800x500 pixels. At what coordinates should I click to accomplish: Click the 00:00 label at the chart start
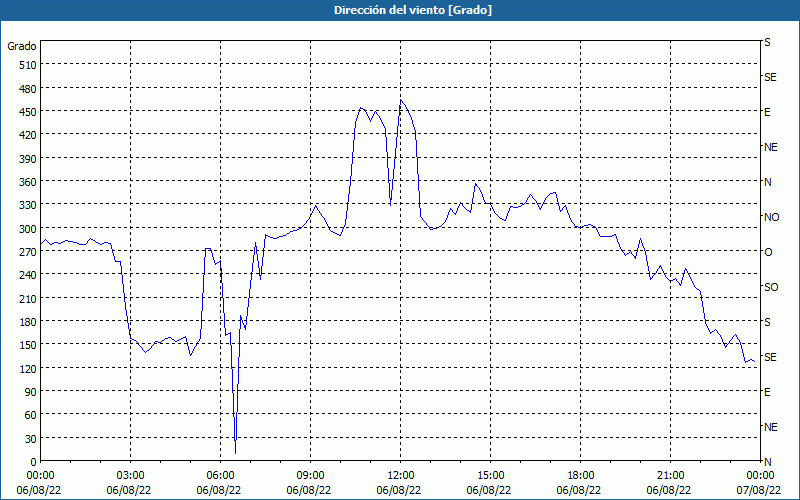(x=40, y=476)
